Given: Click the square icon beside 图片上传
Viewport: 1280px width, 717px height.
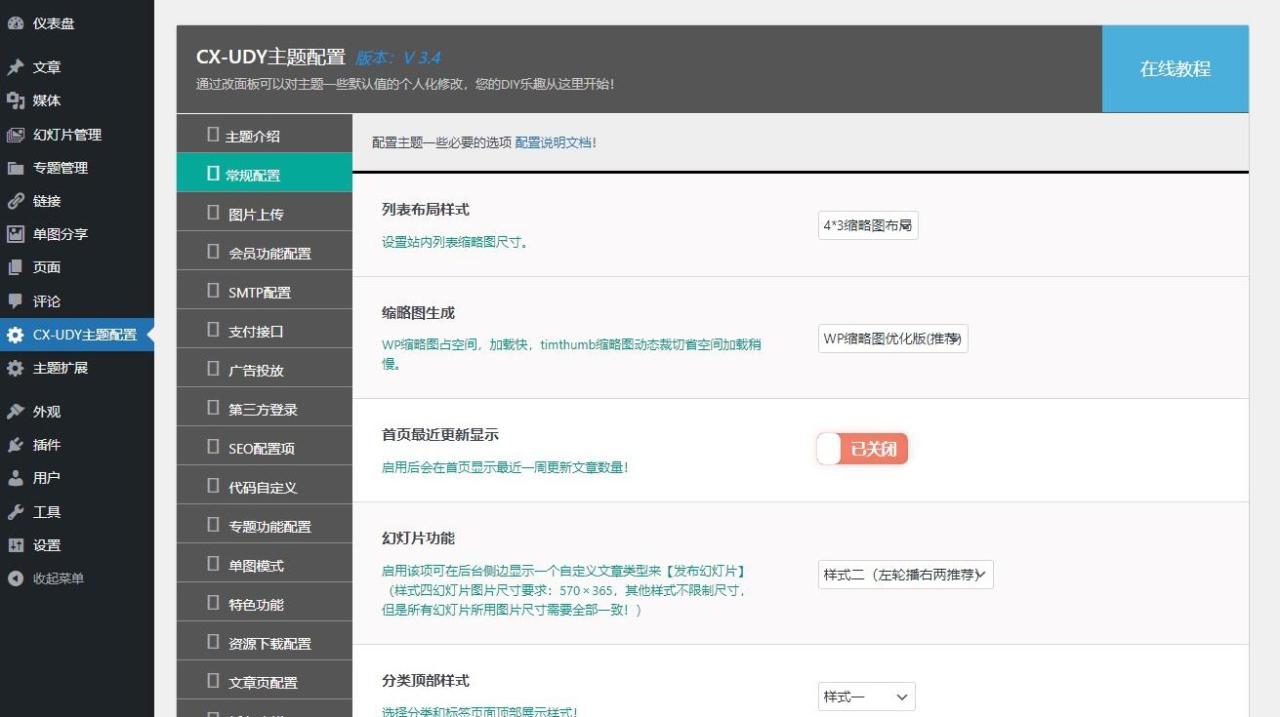Looking at the screenshot, I should click(x=212, y=213).
